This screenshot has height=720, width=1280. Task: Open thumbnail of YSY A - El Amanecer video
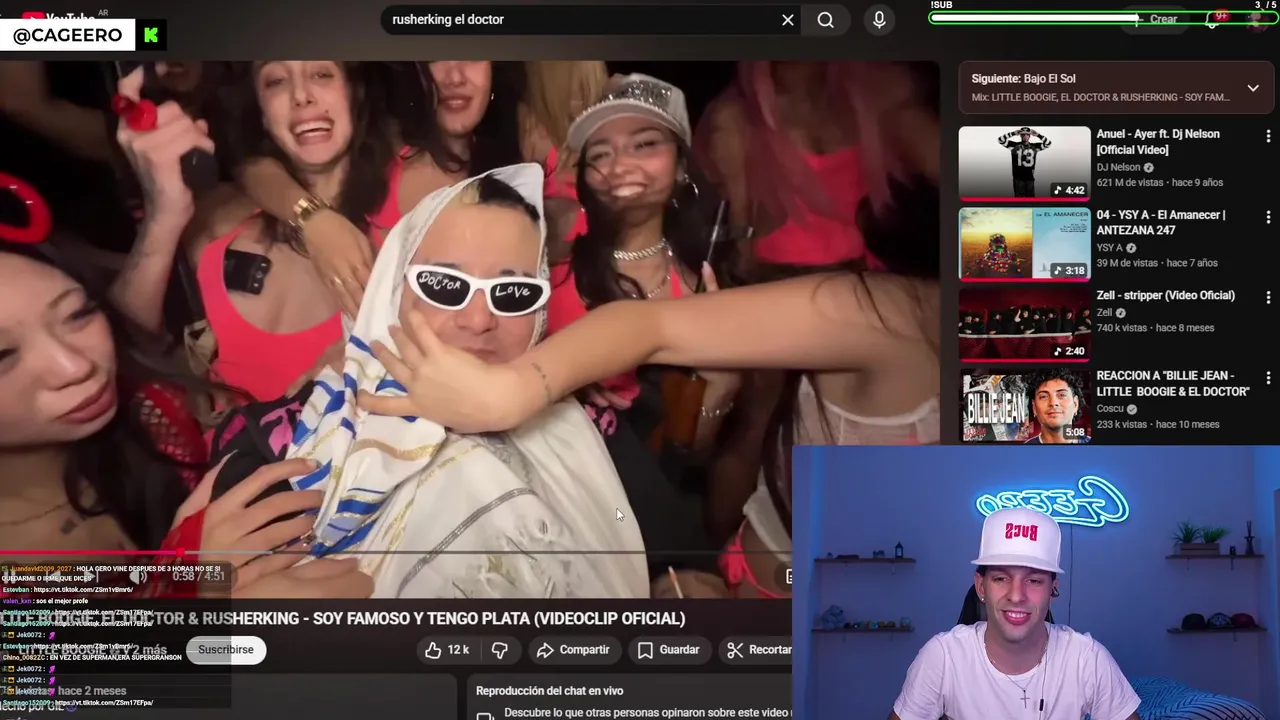[1024, 244]
